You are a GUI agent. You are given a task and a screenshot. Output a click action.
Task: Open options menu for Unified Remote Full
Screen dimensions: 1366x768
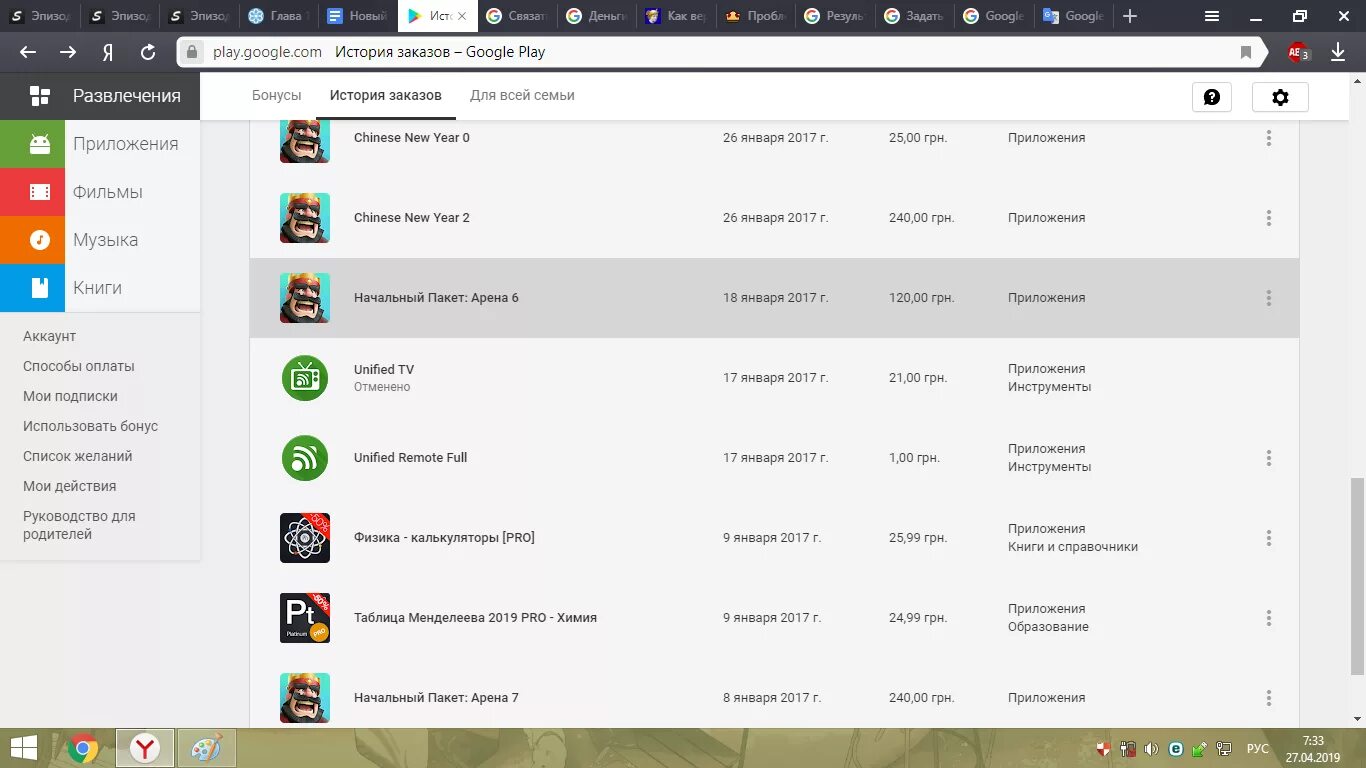coord(1269,458)
